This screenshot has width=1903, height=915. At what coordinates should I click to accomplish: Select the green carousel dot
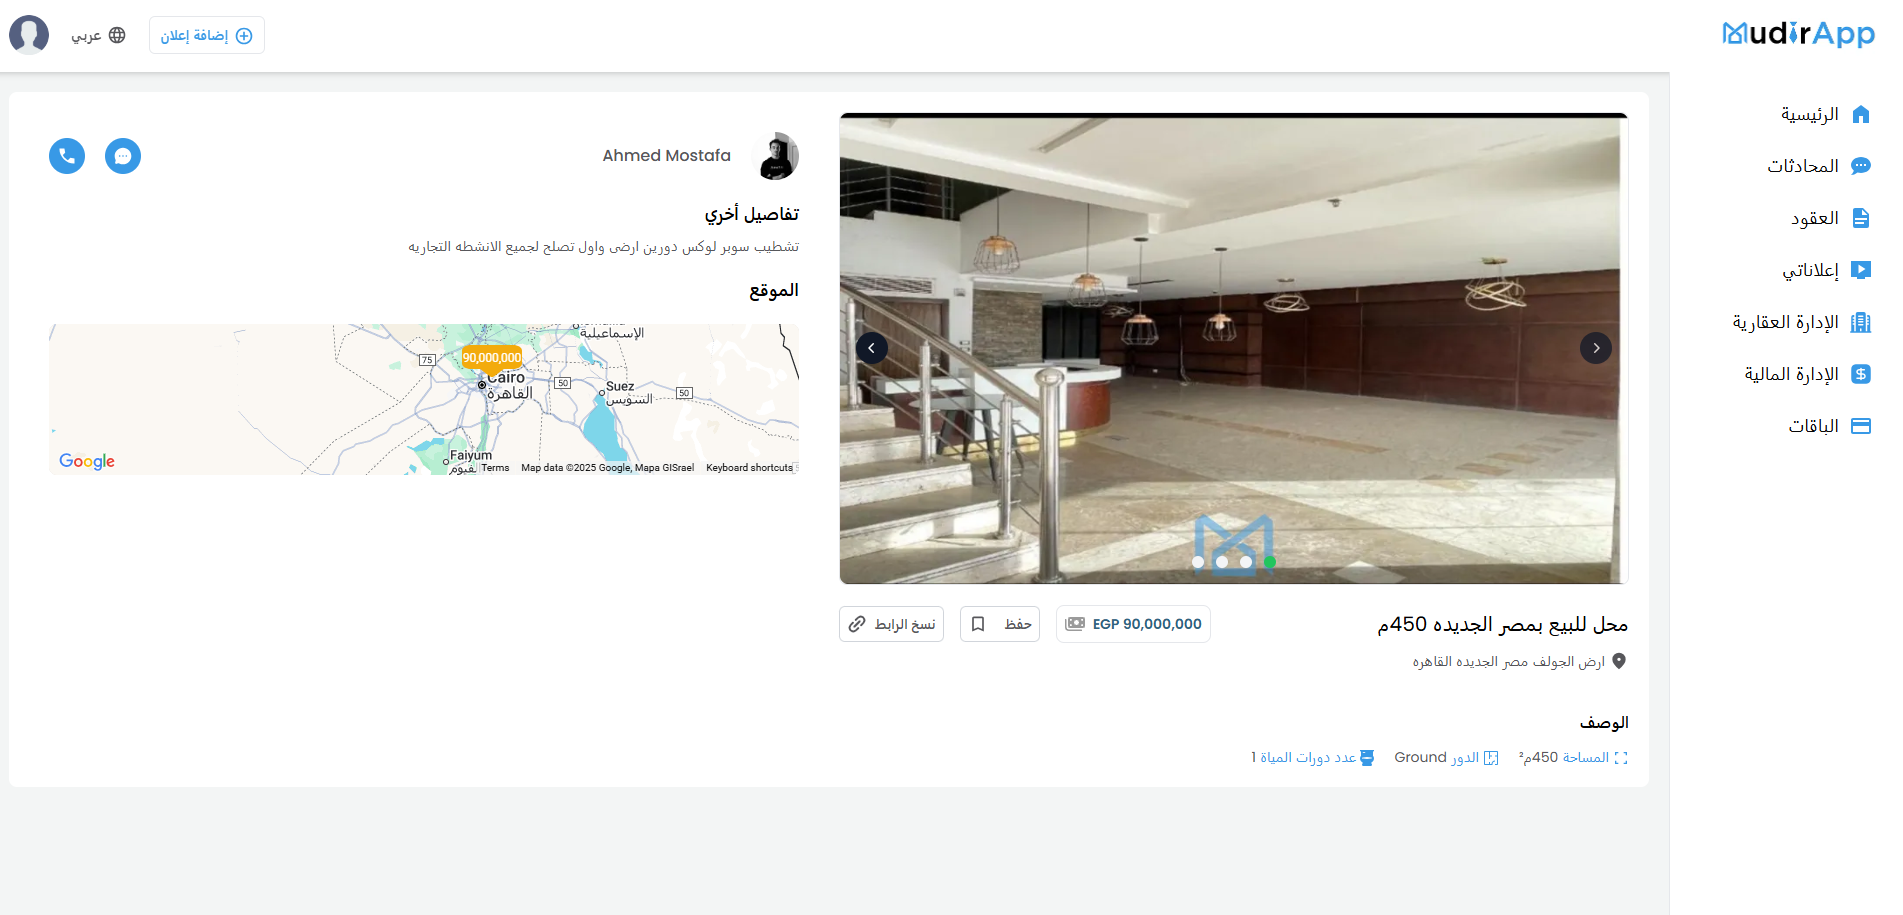tap(1269, 562)
